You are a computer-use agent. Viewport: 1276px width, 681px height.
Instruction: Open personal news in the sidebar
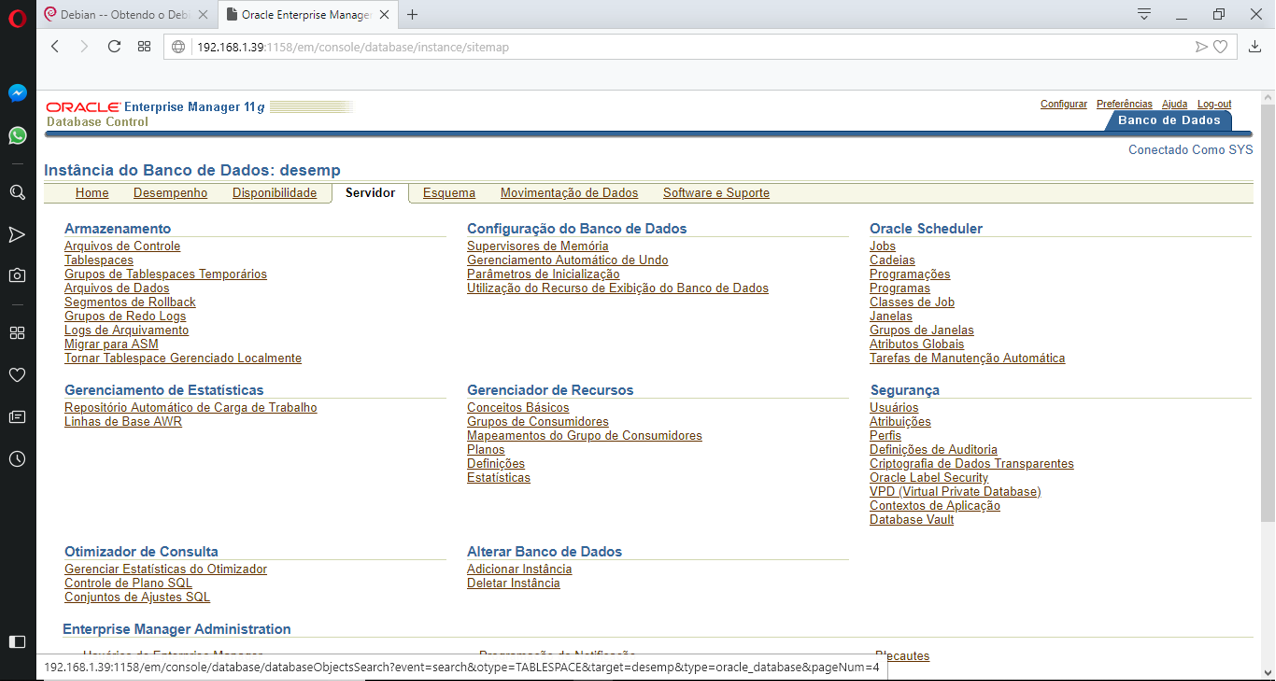click(x=17, y=417)
